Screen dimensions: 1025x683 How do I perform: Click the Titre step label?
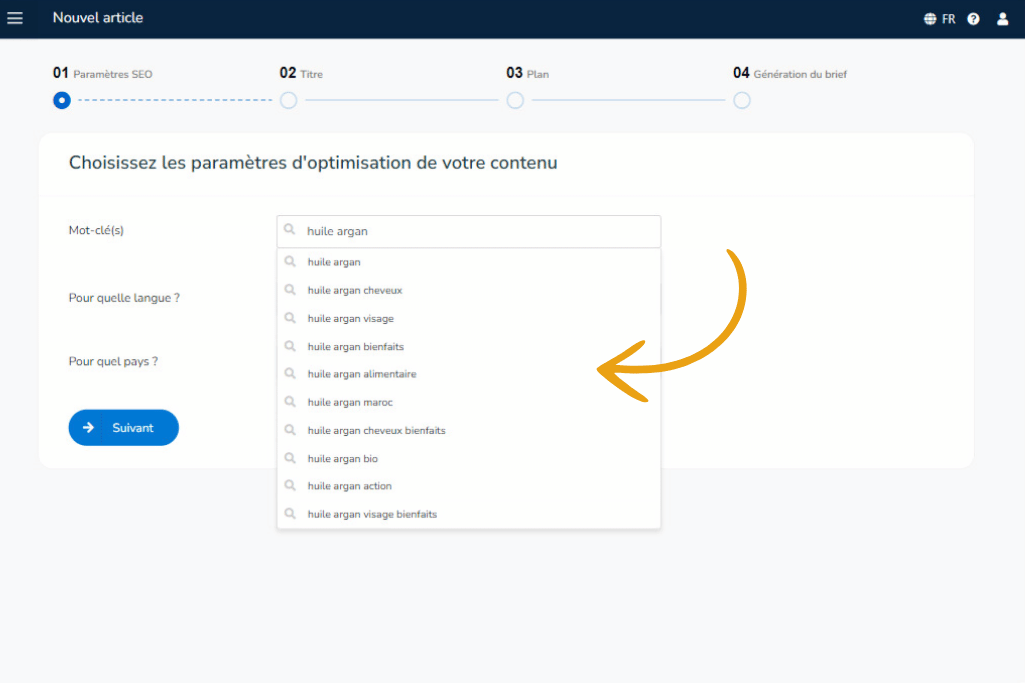click(311, 75)
